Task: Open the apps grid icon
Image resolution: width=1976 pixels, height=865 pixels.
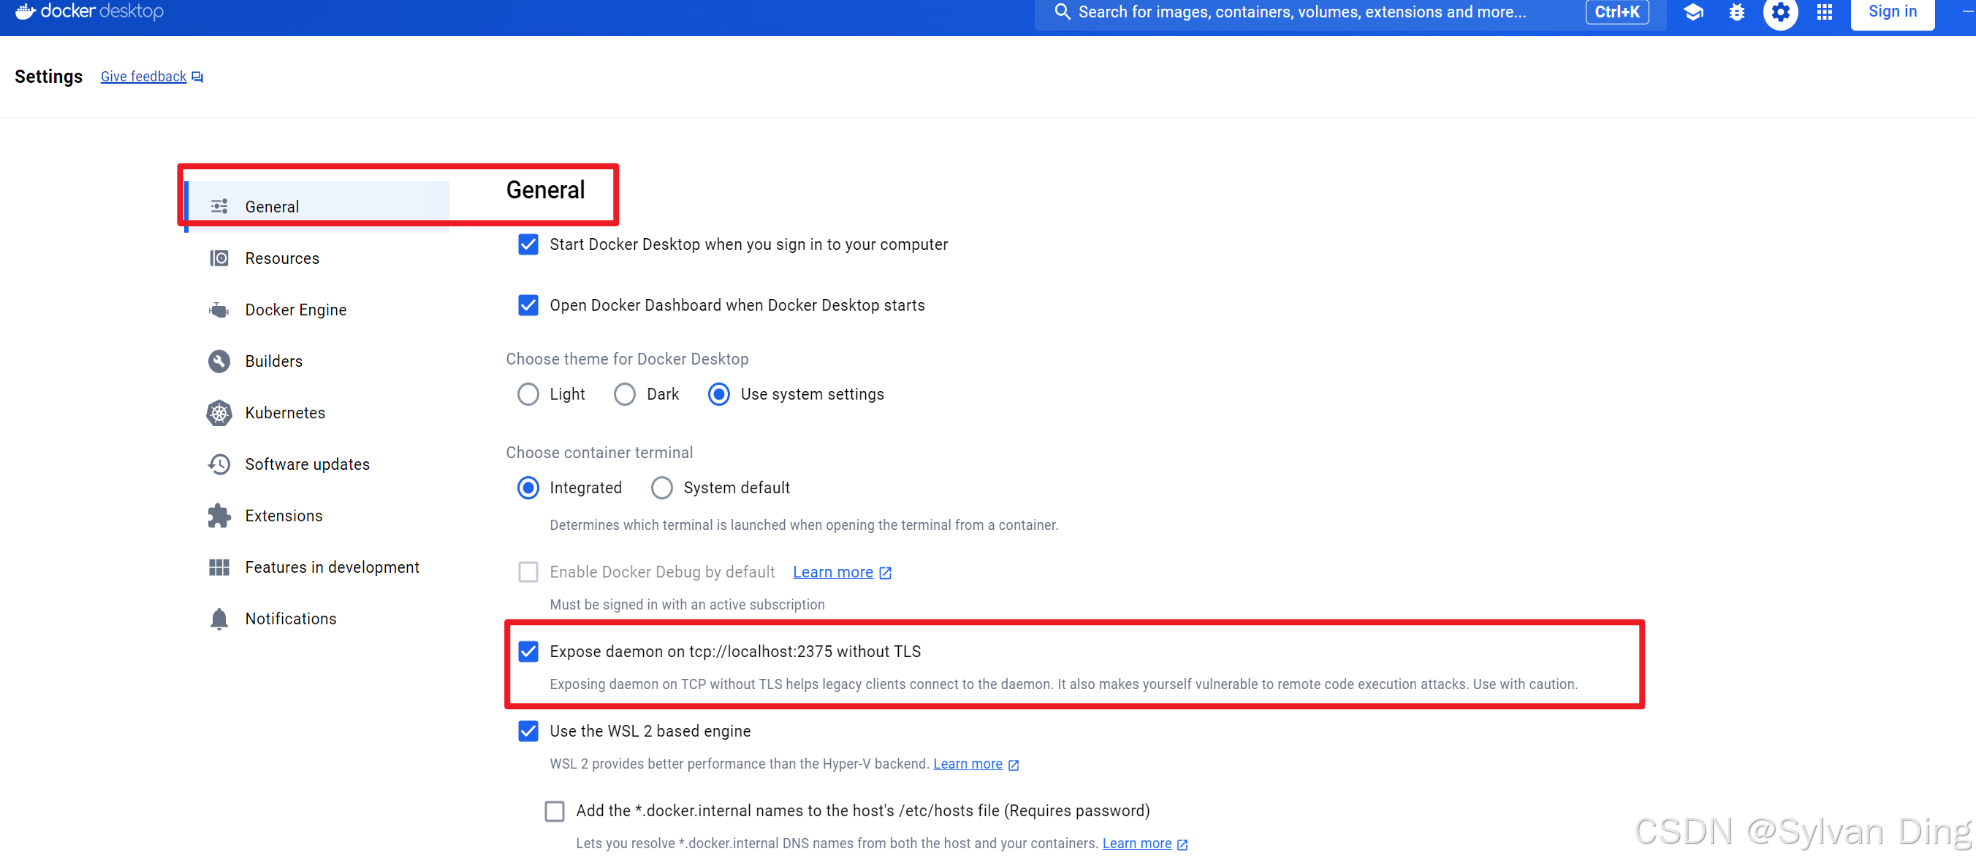Action: pos(1825,12)
